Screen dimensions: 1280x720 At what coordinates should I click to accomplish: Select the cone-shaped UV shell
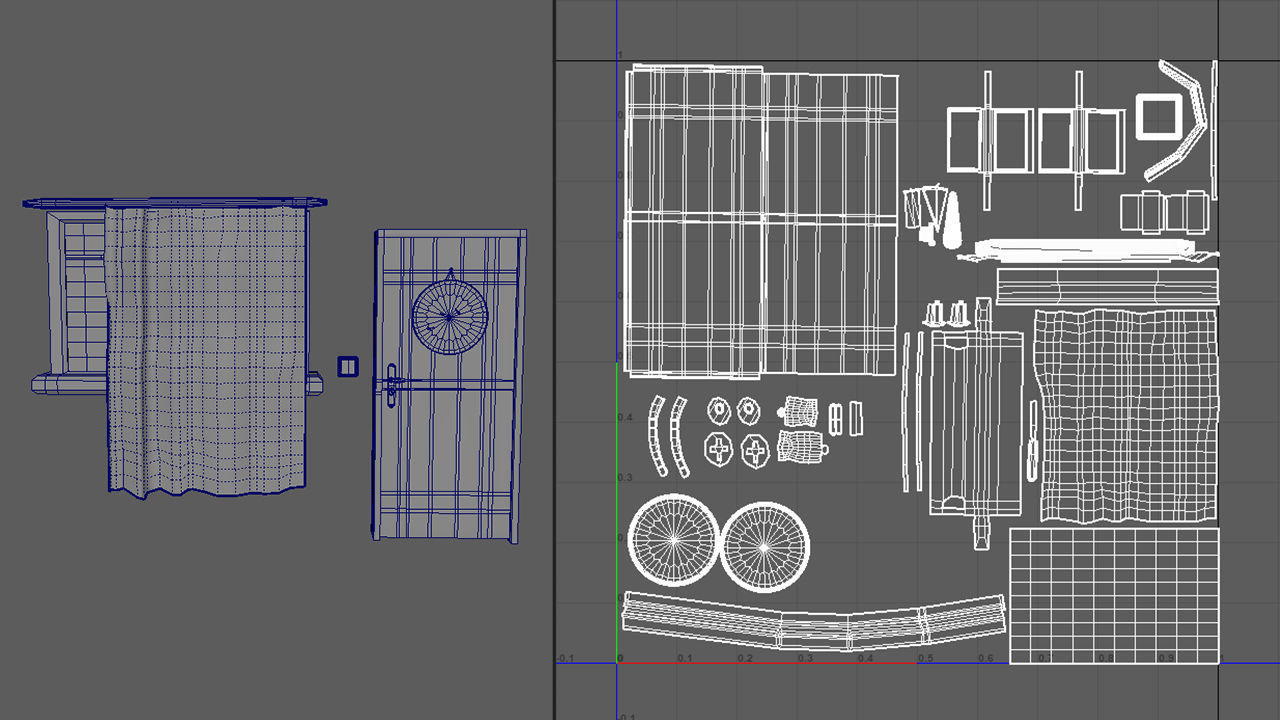(951, 220)
